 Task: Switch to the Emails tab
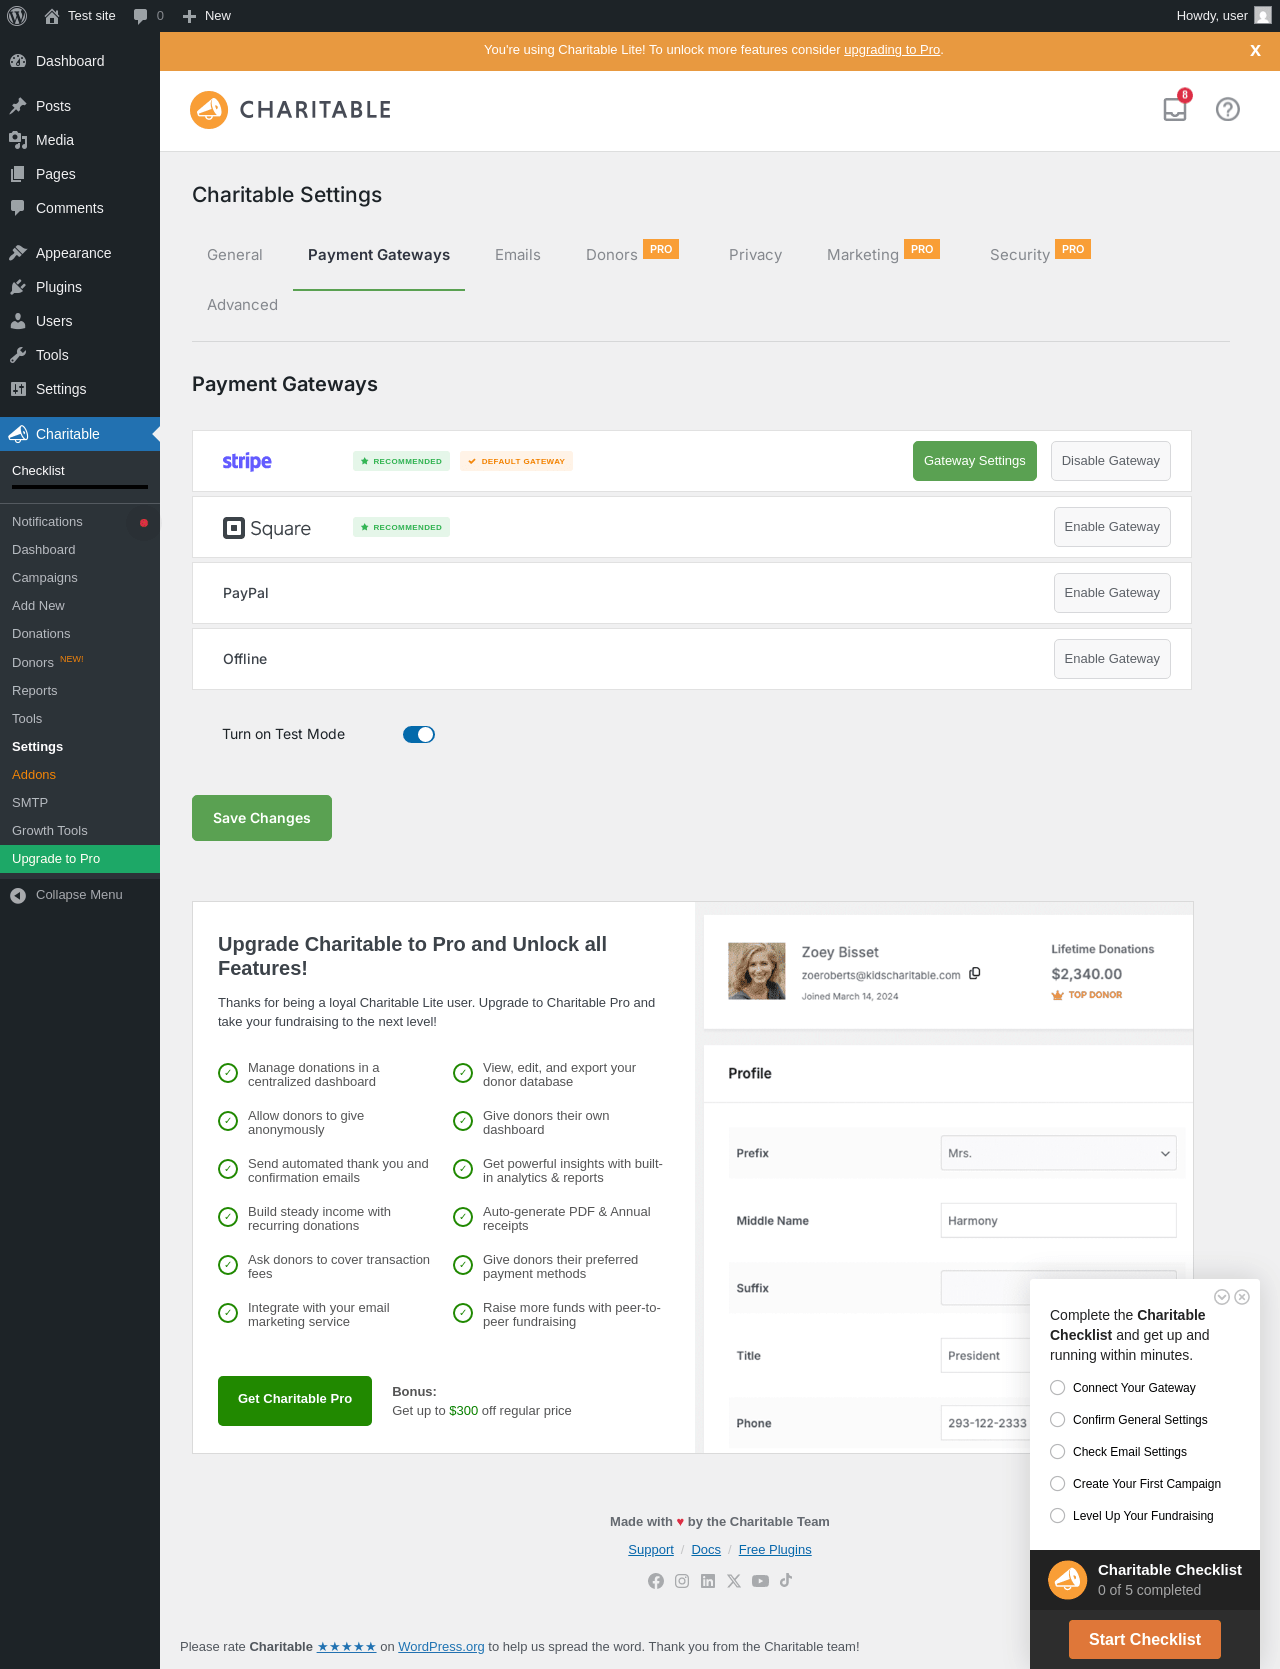(x=518, y=255)
